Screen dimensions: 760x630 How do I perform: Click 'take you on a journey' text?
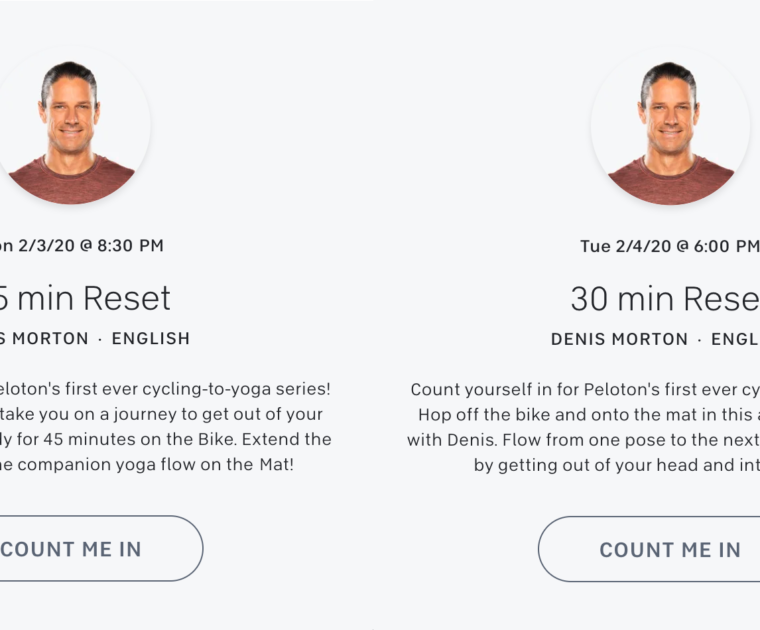coord(167,414)
